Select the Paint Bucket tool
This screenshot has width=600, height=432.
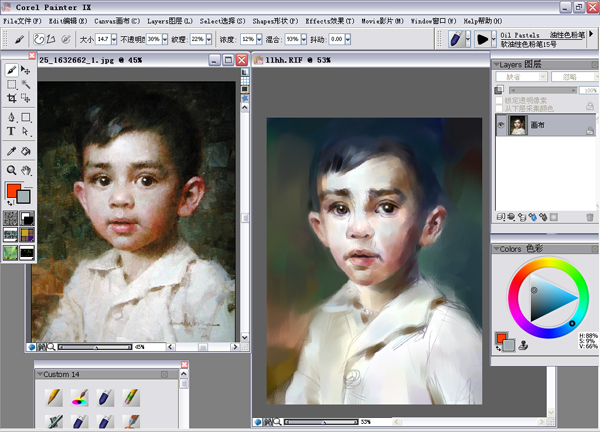[x=26, y=151]
